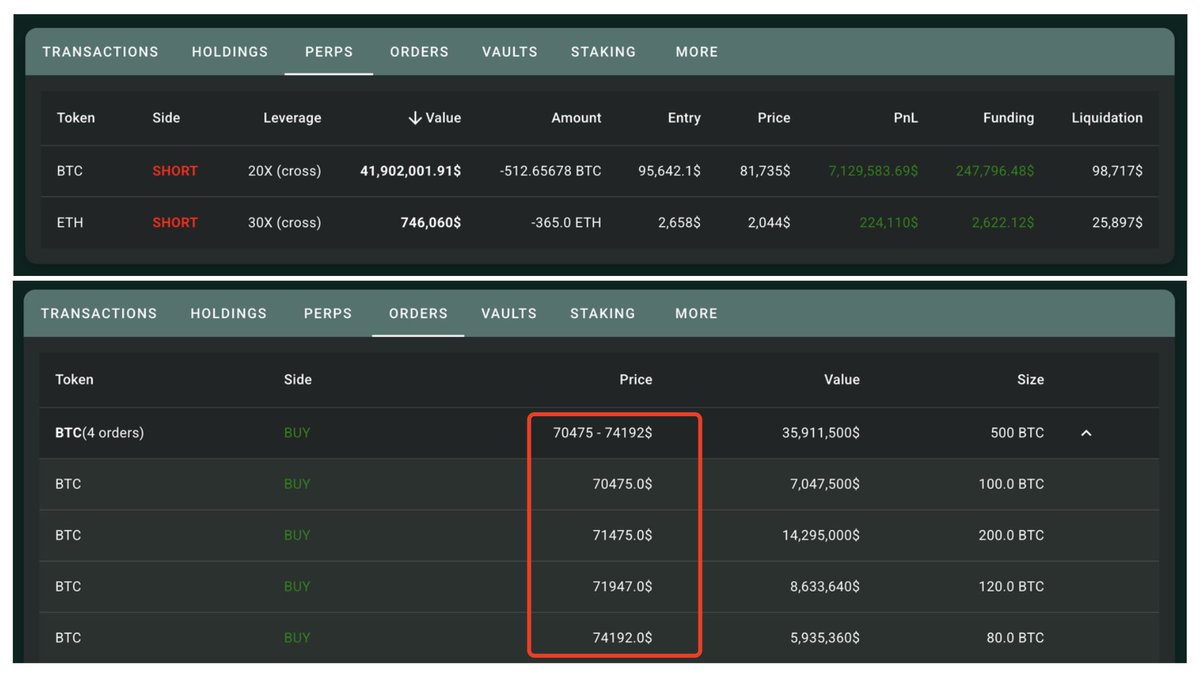Click the Leverage column header
The width and height of the screenshot is (1200, 674).
(x=292, y=118)
